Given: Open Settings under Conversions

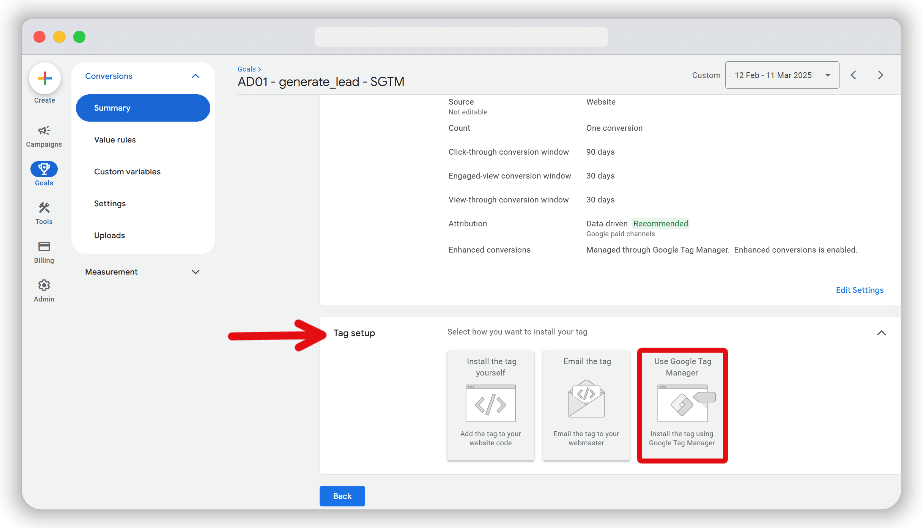Looking at the screenshot, I should [x=110, y=203].
